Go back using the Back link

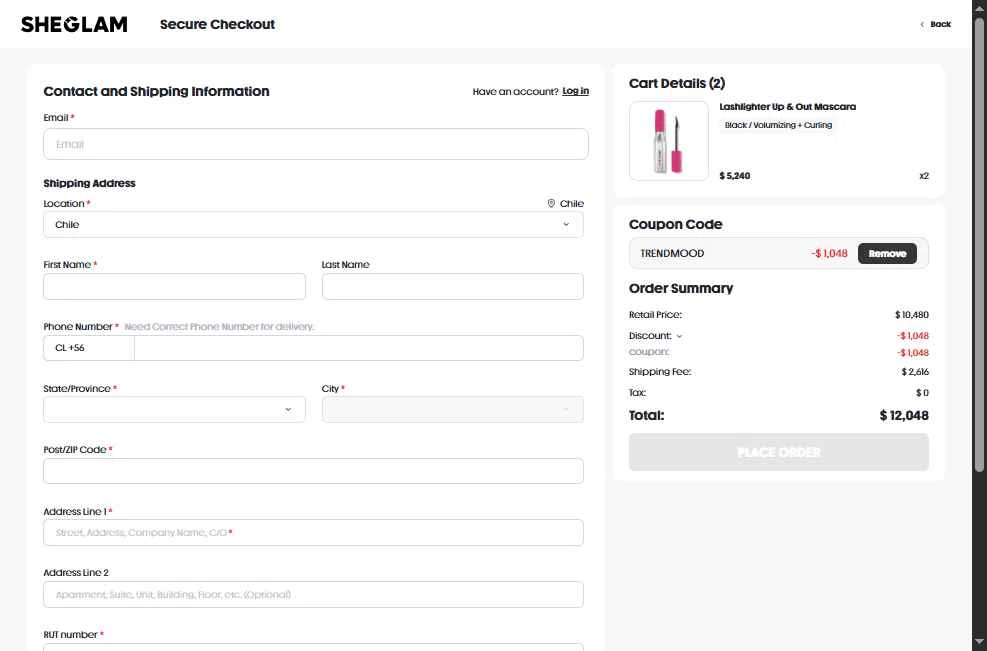935,24
